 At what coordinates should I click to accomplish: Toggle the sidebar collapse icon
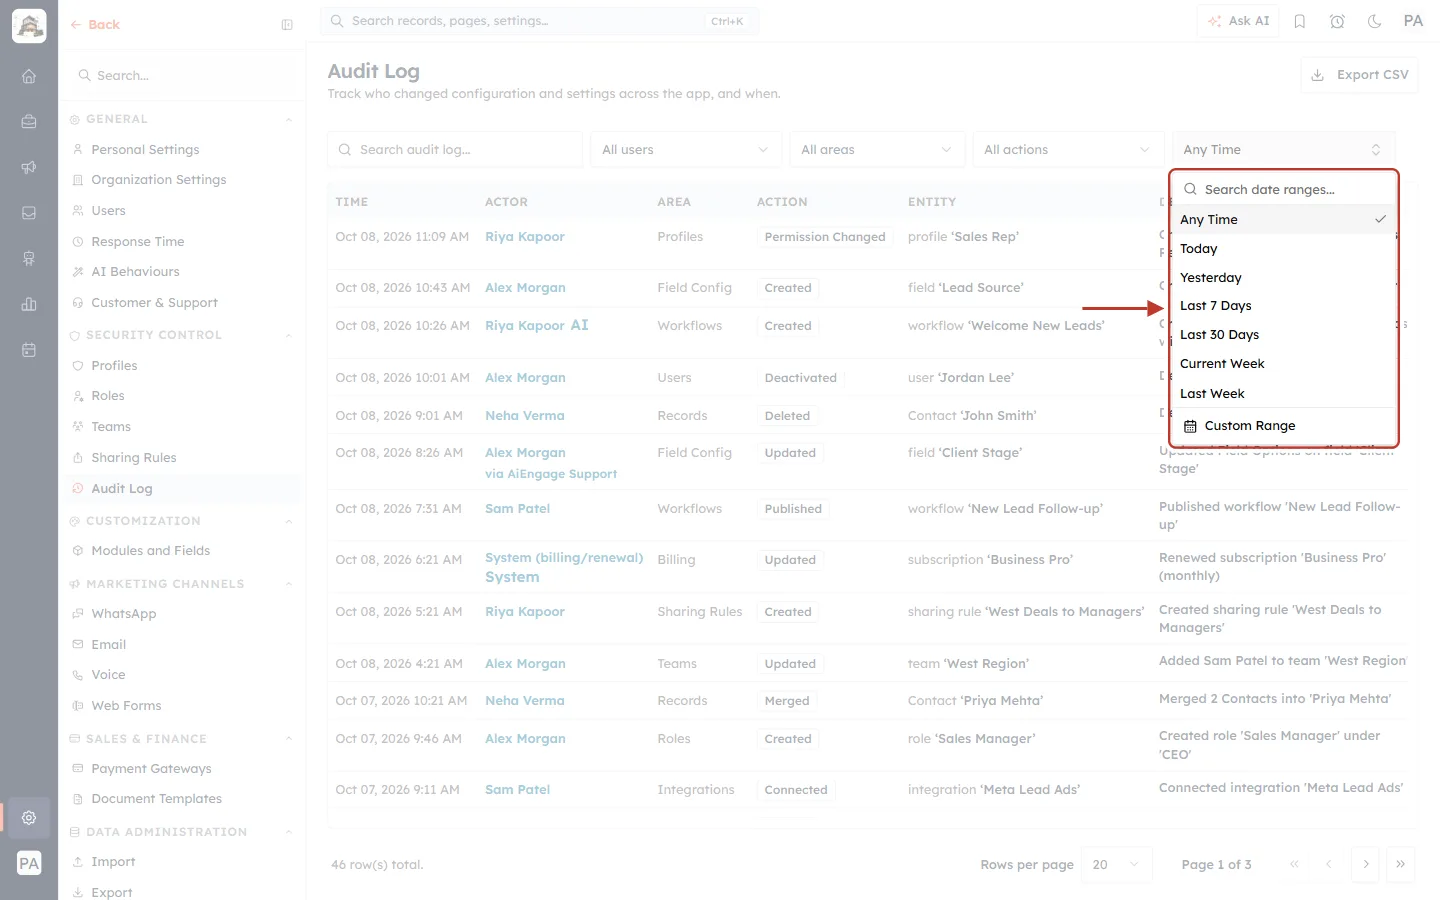click(287, 25)
